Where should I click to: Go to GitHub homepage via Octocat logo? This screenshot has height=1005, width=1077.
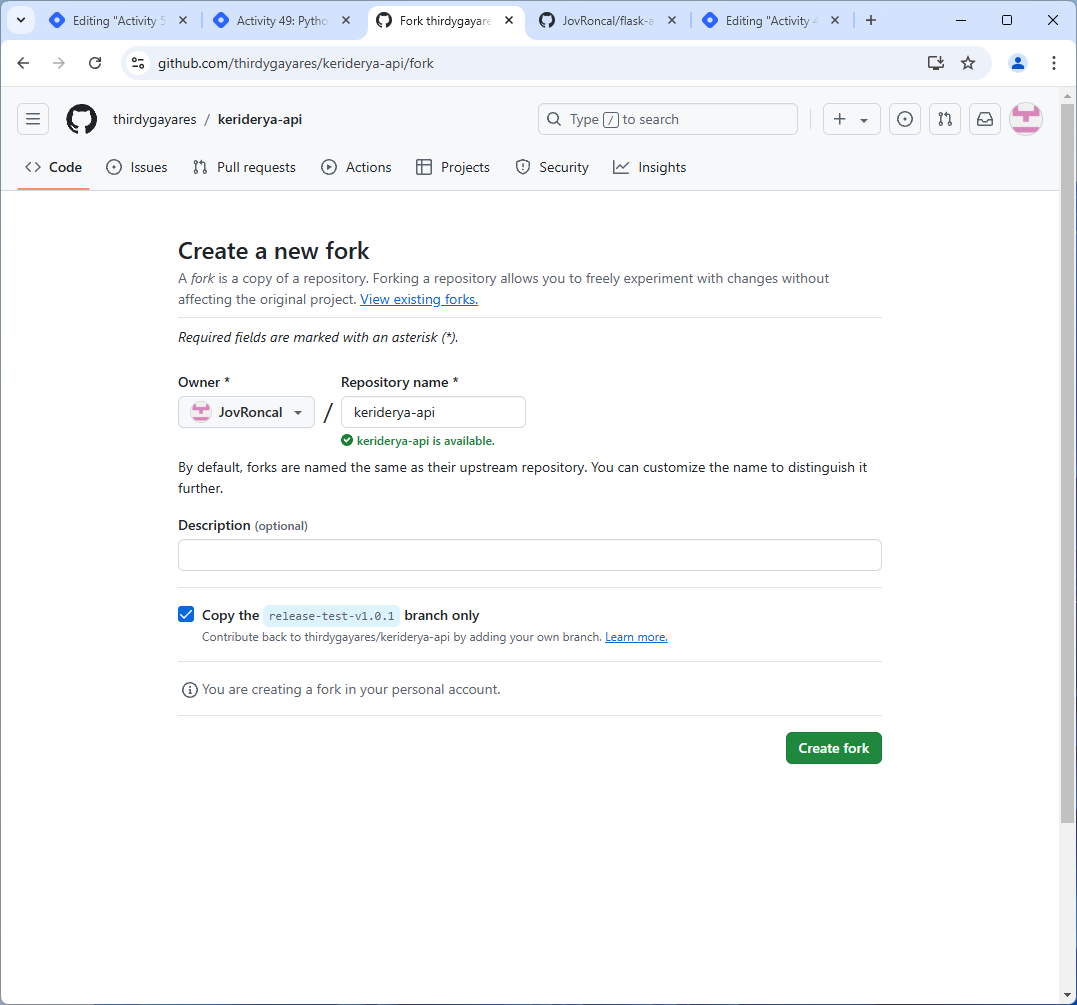[x=82, y=120]
